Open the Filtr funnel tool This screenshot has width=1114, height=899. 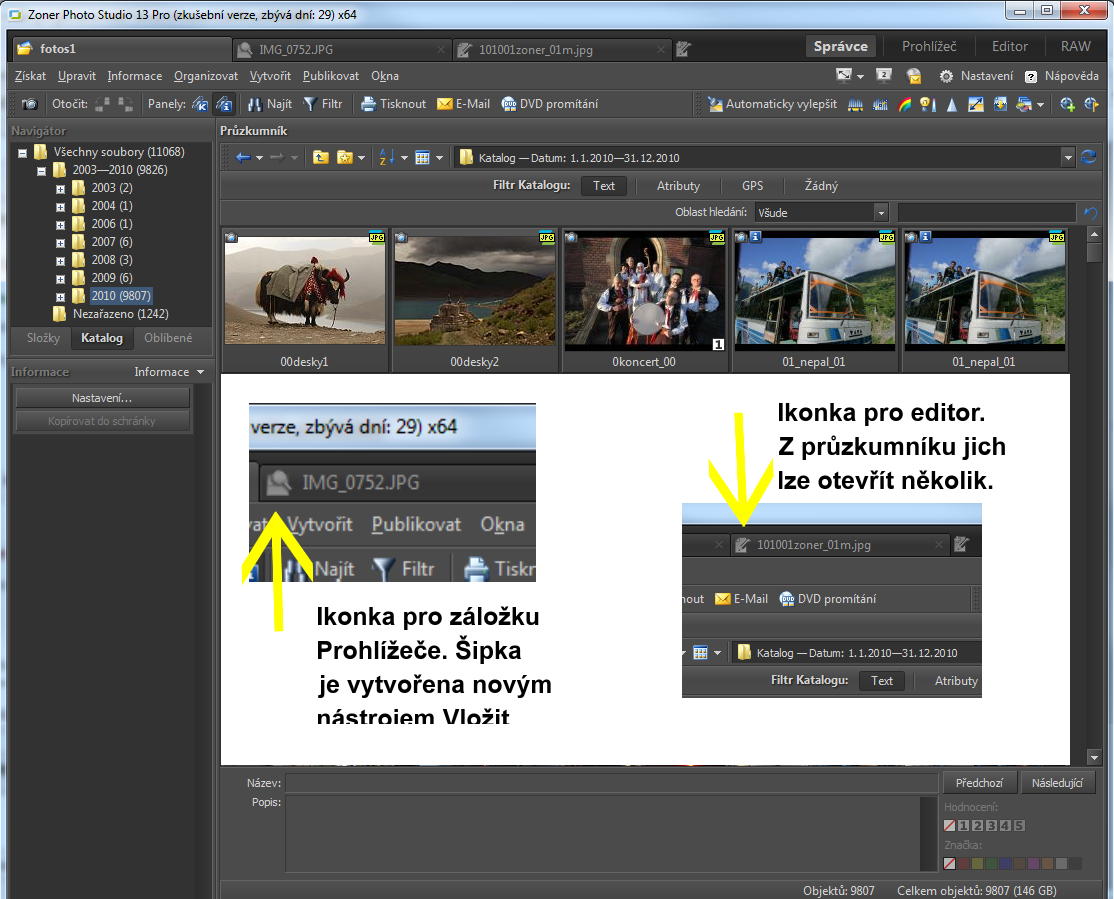(310, 104)
